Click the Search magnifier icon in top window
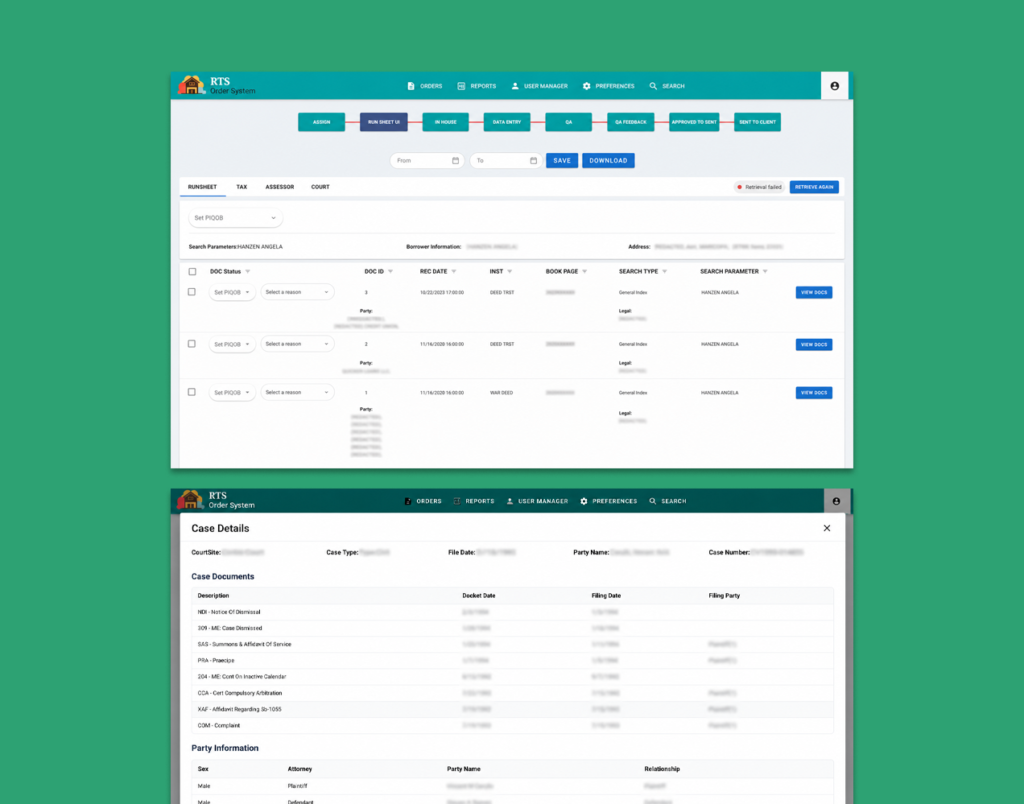 653,86
